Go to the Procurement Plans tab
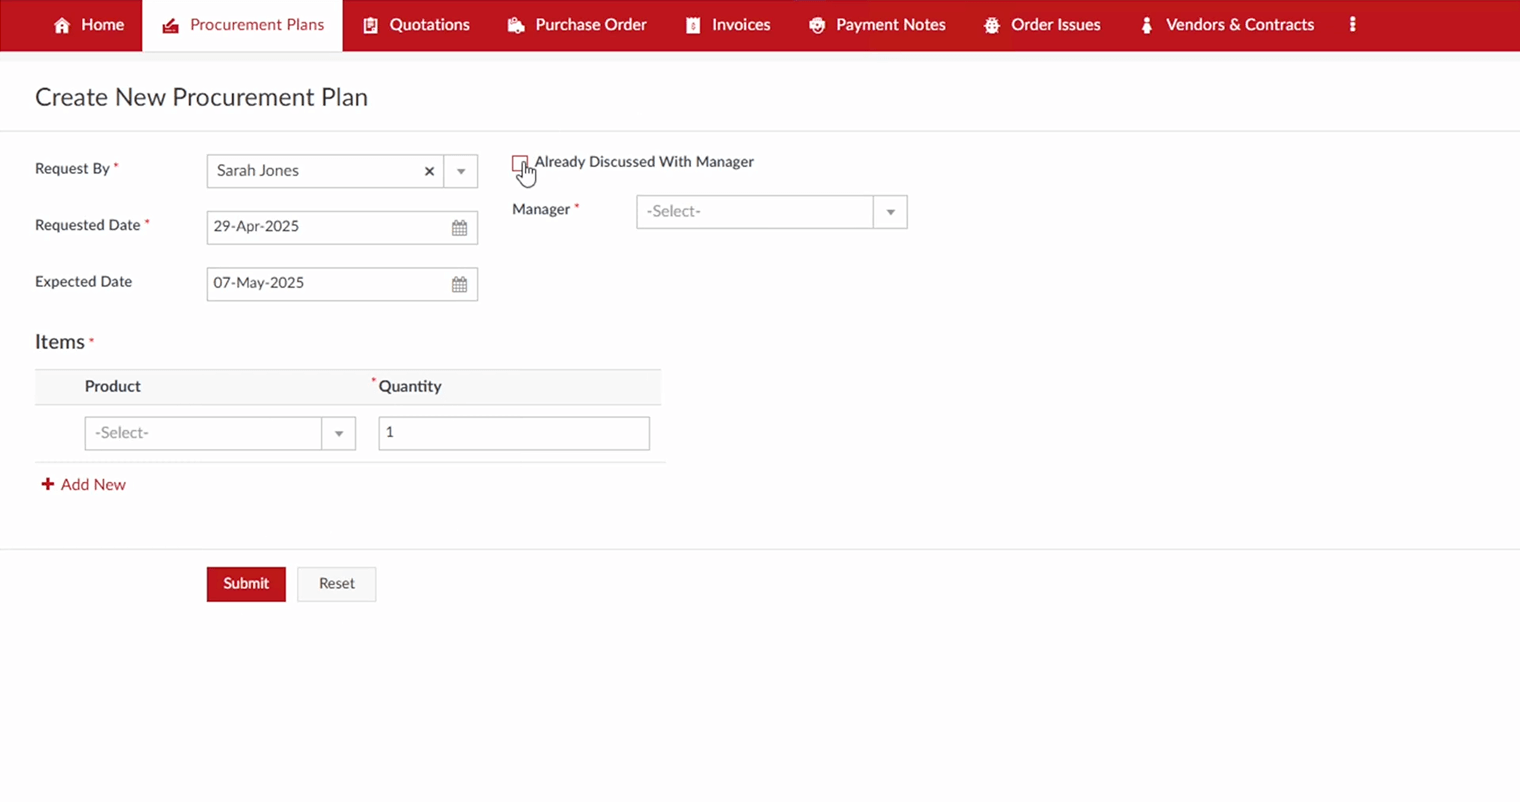 point(255,24)
